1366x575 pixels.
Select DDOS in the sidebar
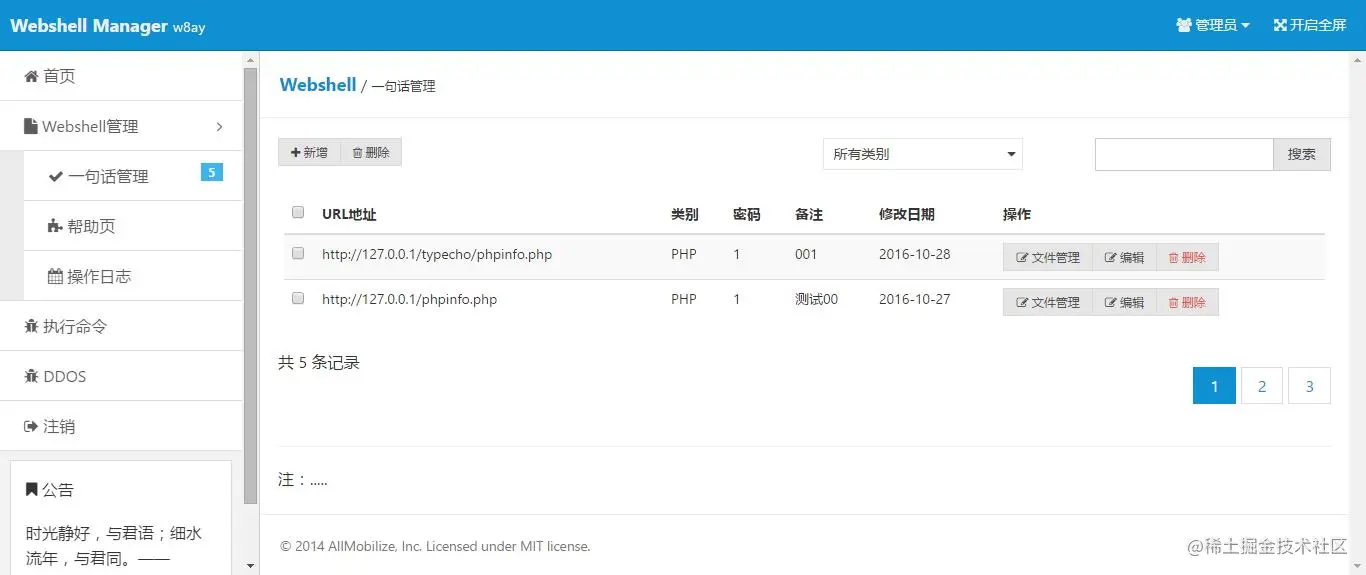coord(121,376)
